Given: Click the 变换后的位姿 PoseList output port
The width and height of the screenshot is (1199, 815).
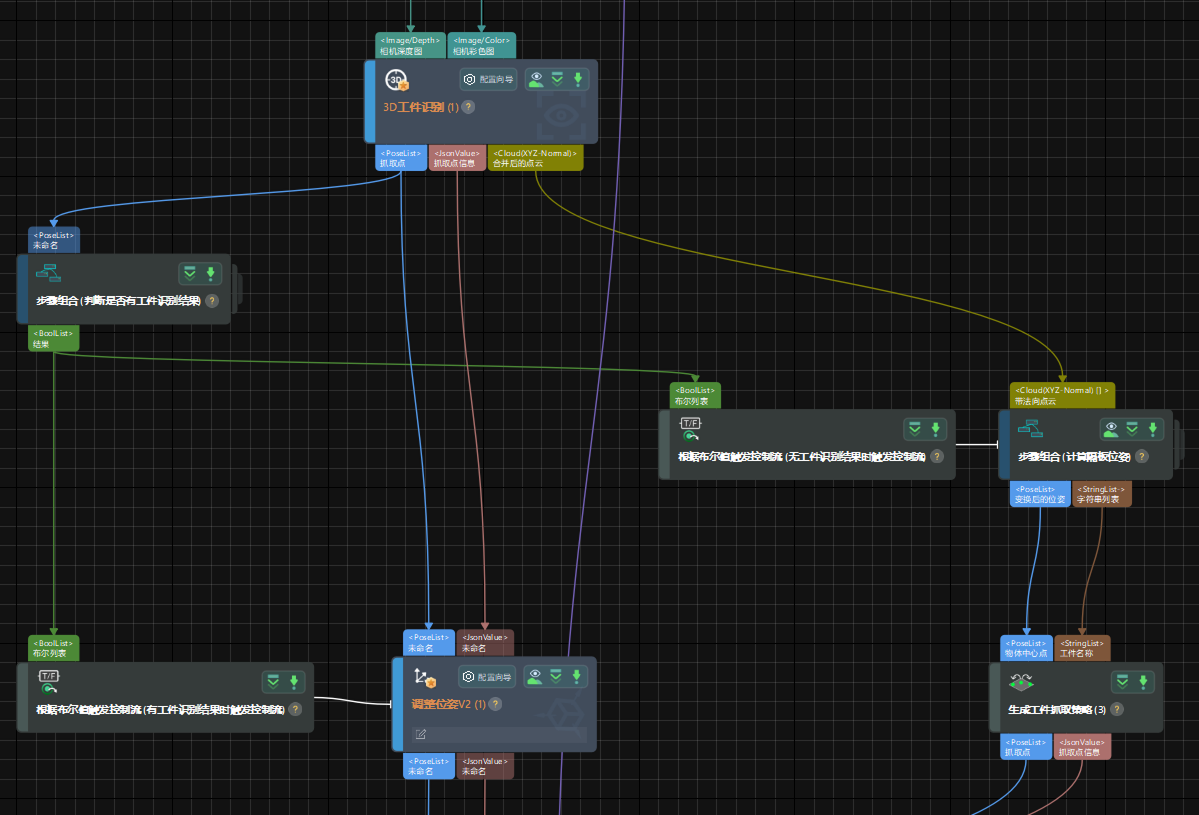Looking at the screenshot, I should (1040, 494).
